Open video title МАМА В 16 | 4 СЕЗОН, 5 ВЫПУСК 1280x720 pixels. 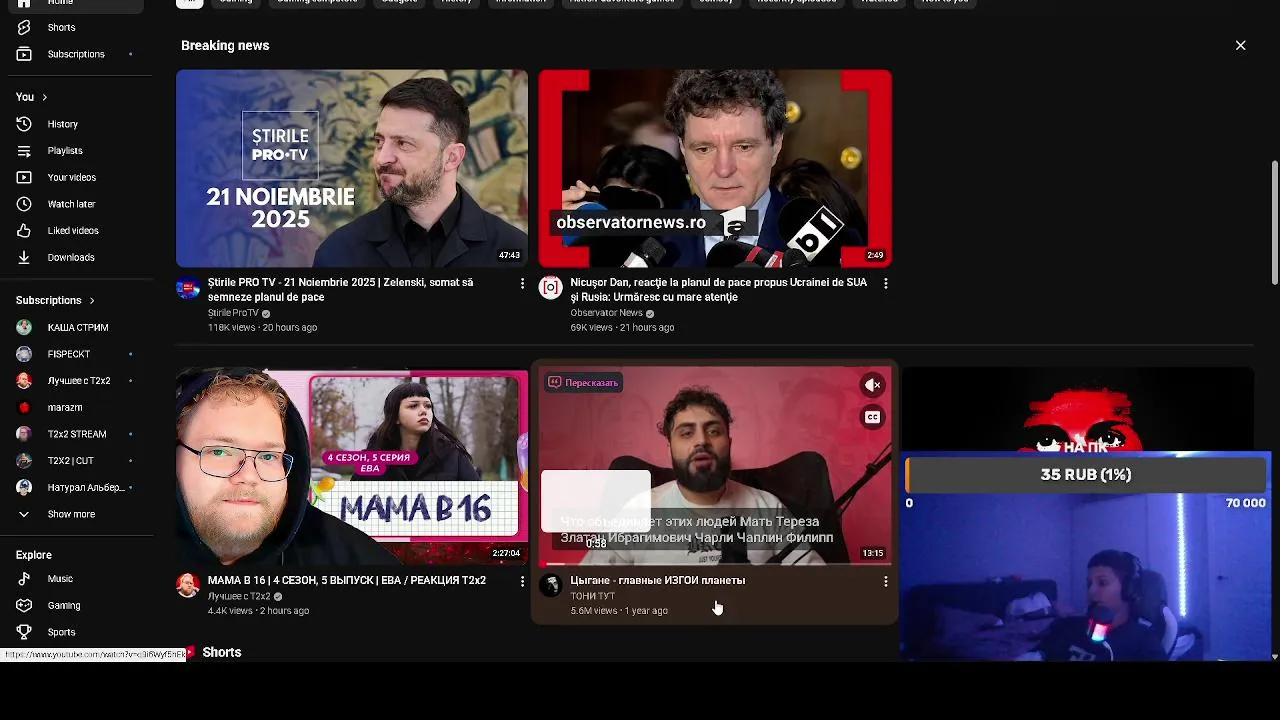tap(347, 580)
